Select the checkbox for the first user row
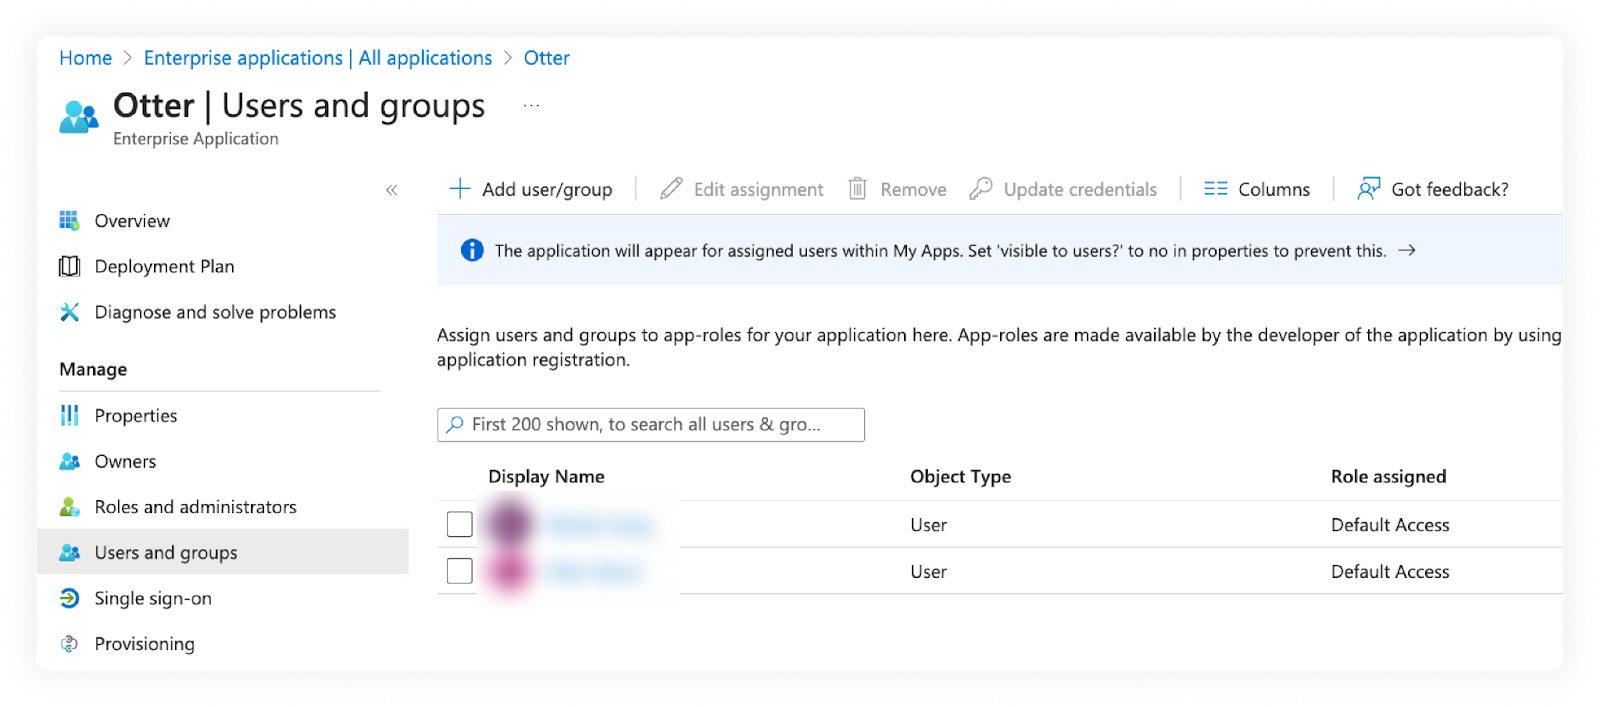The image size is (1600, 707). [460, 524]
